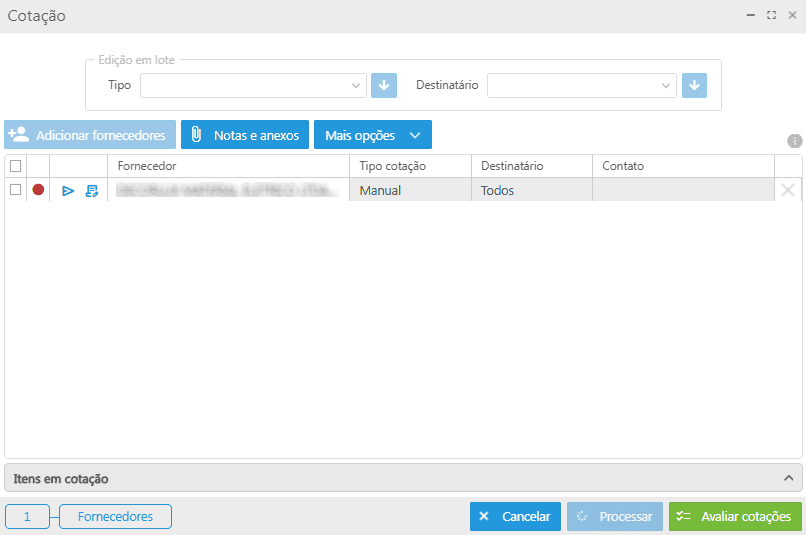Toggle the select-all checkbox in table header
The width and height of the screenshot is (806, 535).
15,166
